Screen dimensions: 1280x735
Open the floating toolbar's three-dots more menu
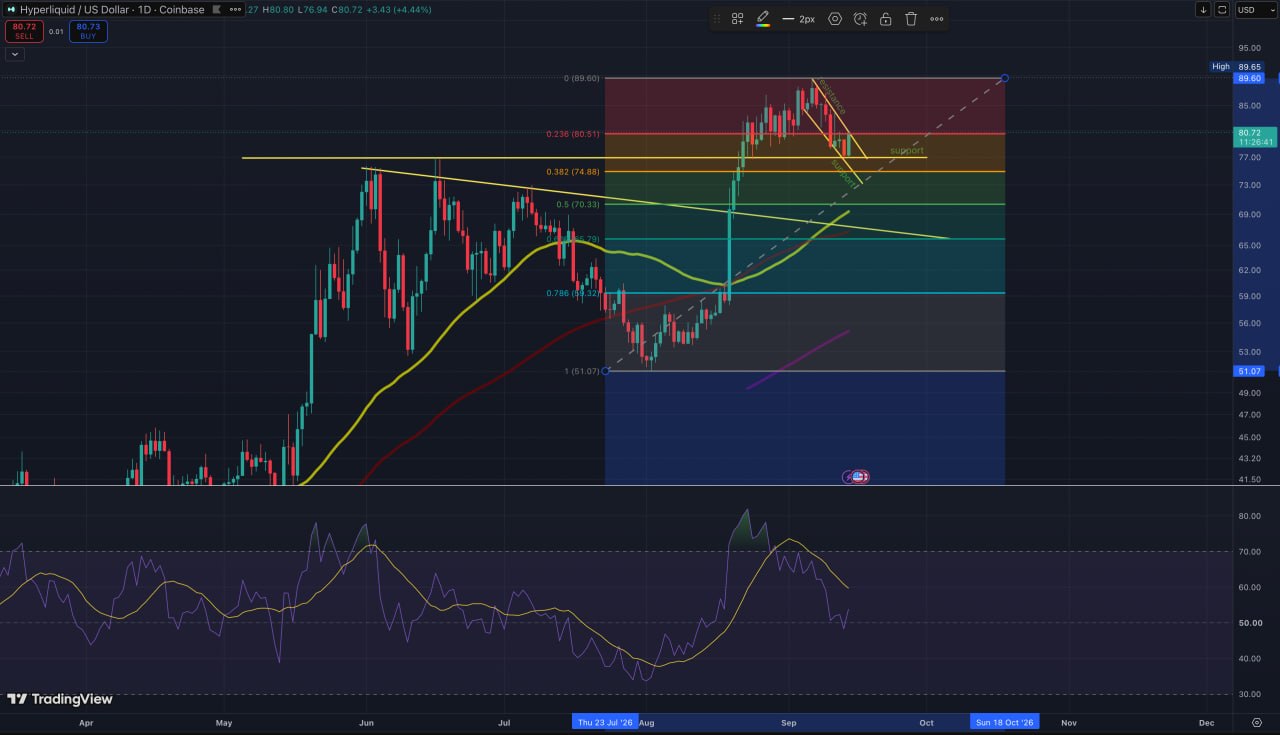937,19
